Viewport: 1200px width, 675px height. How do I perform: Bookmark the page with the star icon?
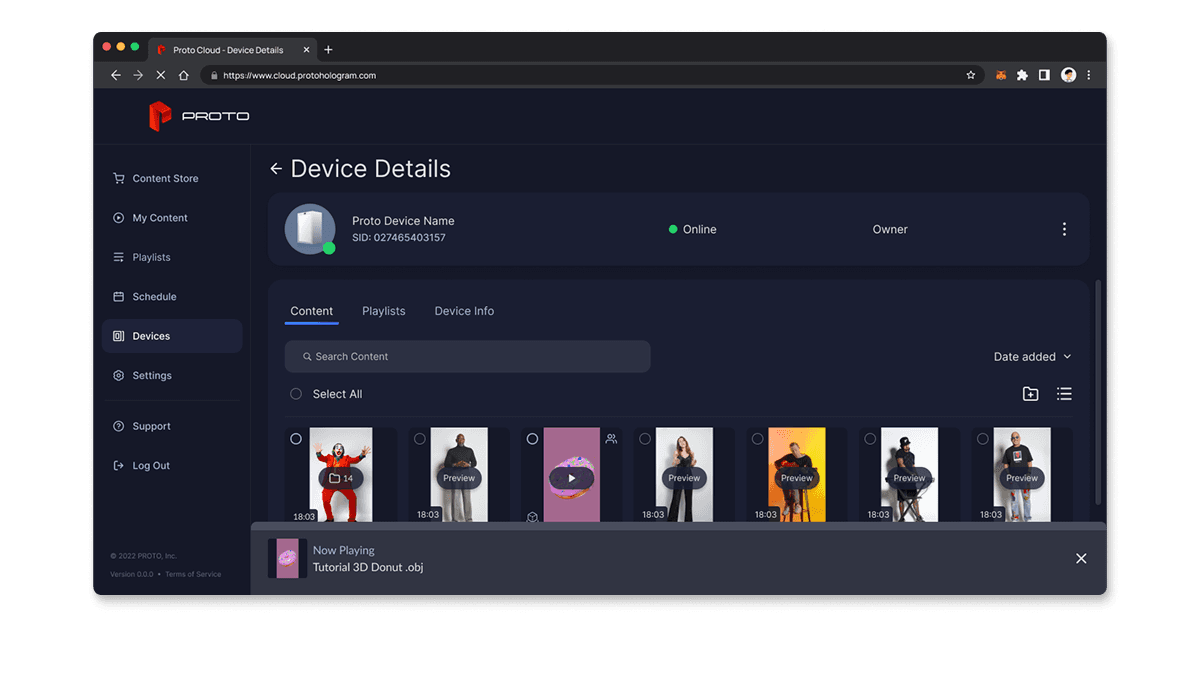point(970,75)
